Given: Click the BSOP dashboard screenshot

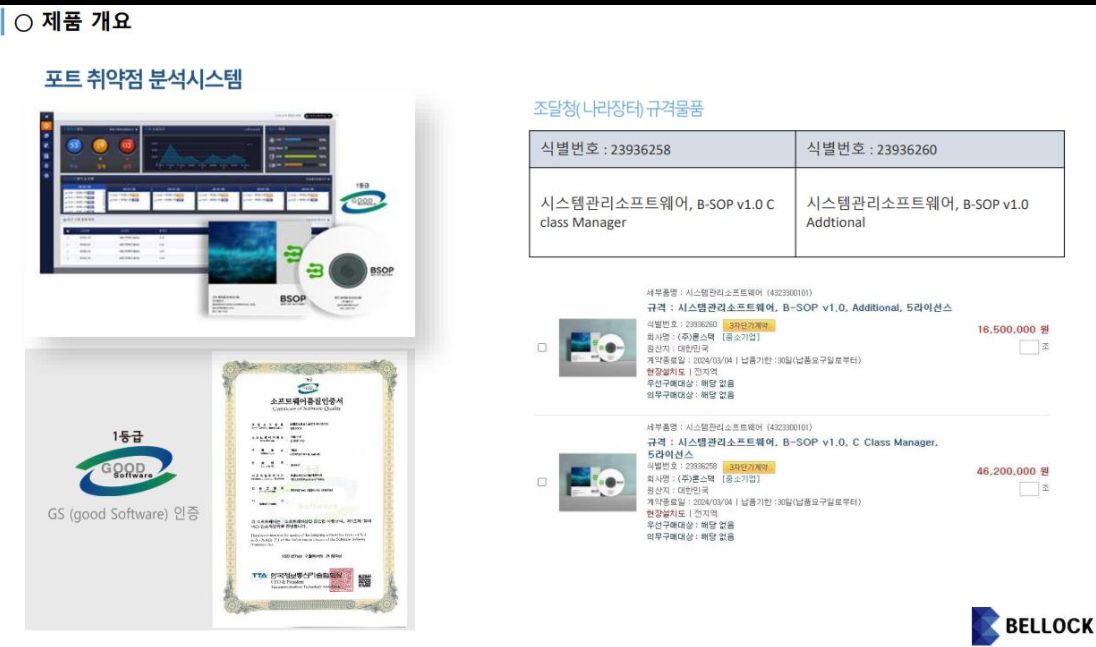Looking at the screenshot, I should coord(187,191).
